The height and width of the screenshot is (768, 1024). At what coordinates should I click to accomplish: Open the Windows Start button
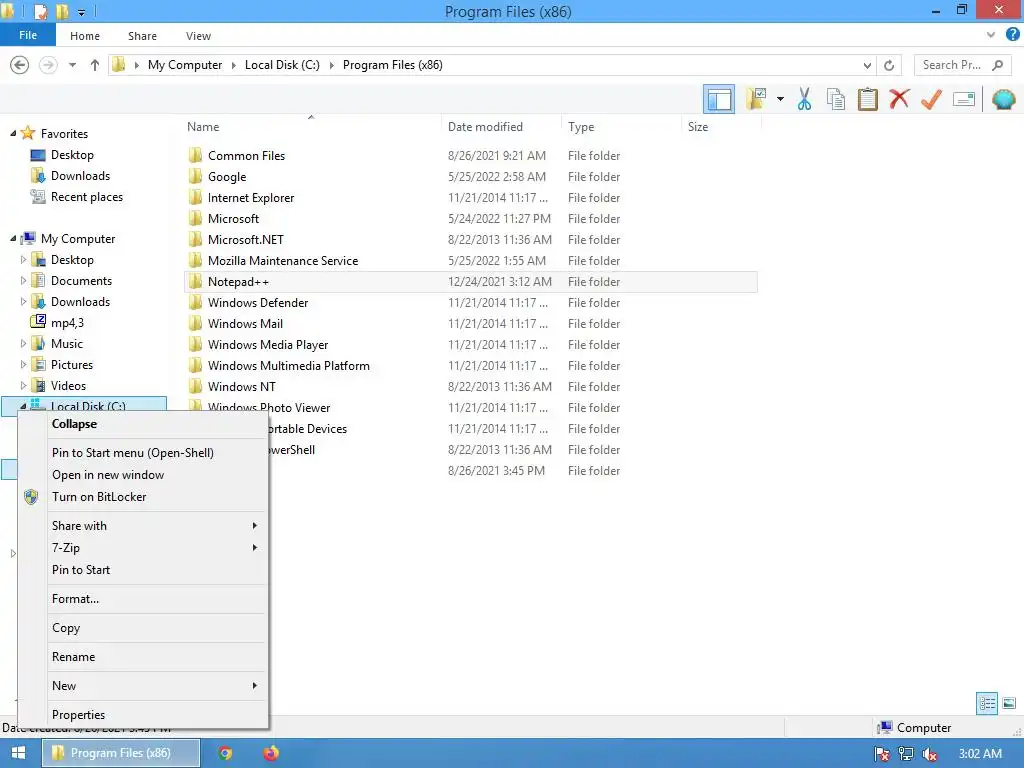(x=18, y=753)
